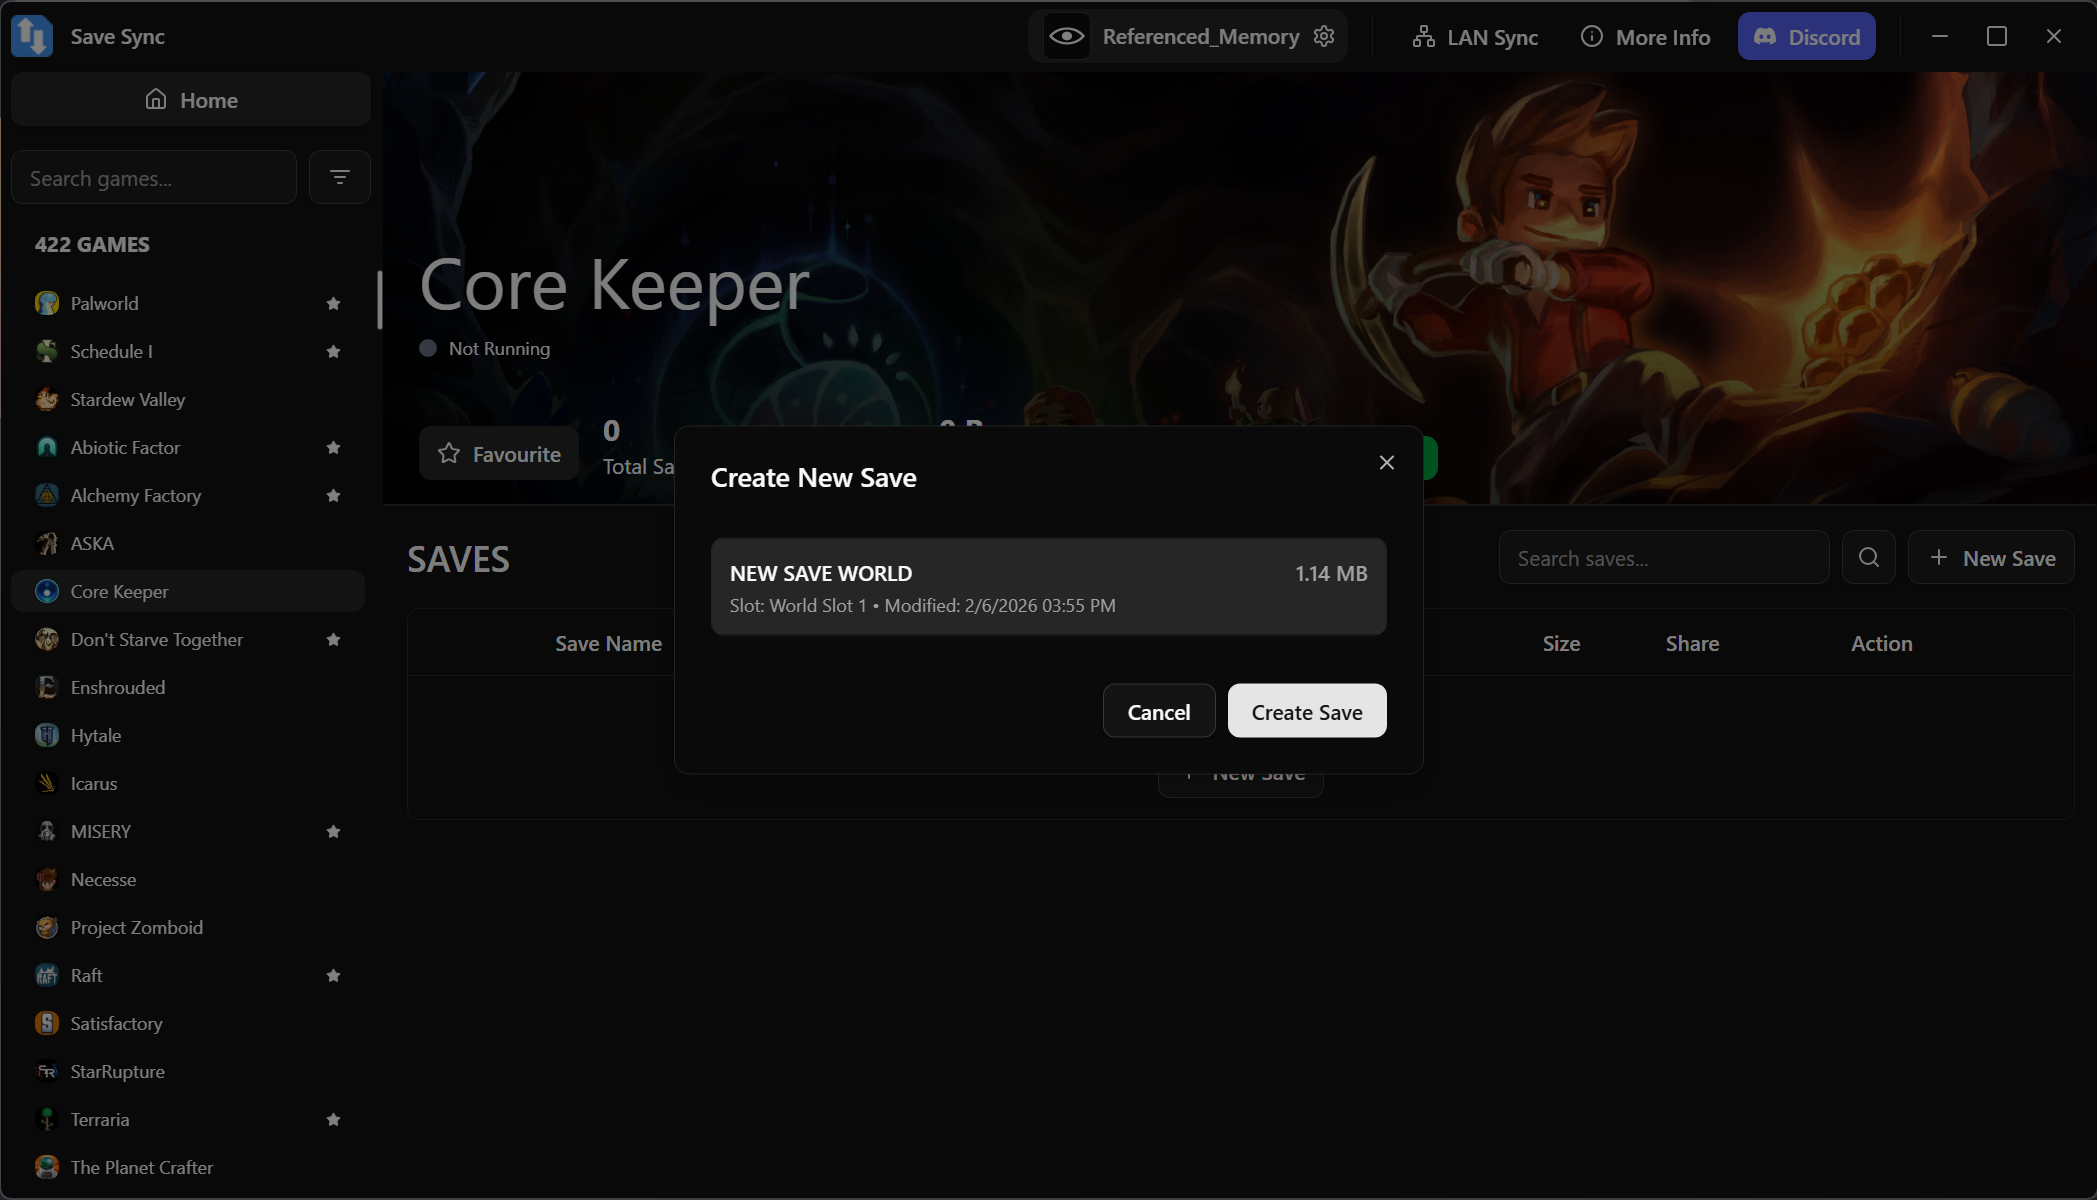Toggle favourite star for Palworld

[334, 303]
